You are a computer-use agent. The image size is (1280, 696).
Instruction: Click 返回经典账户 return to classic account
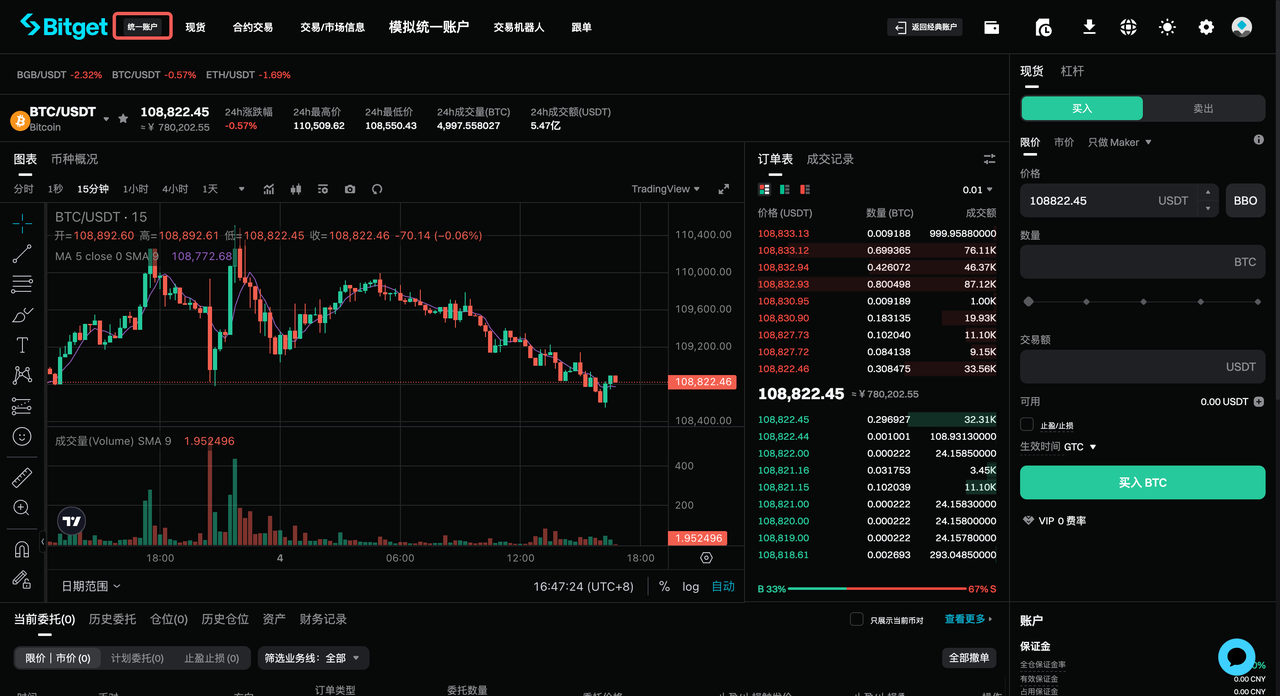point(925,27)
